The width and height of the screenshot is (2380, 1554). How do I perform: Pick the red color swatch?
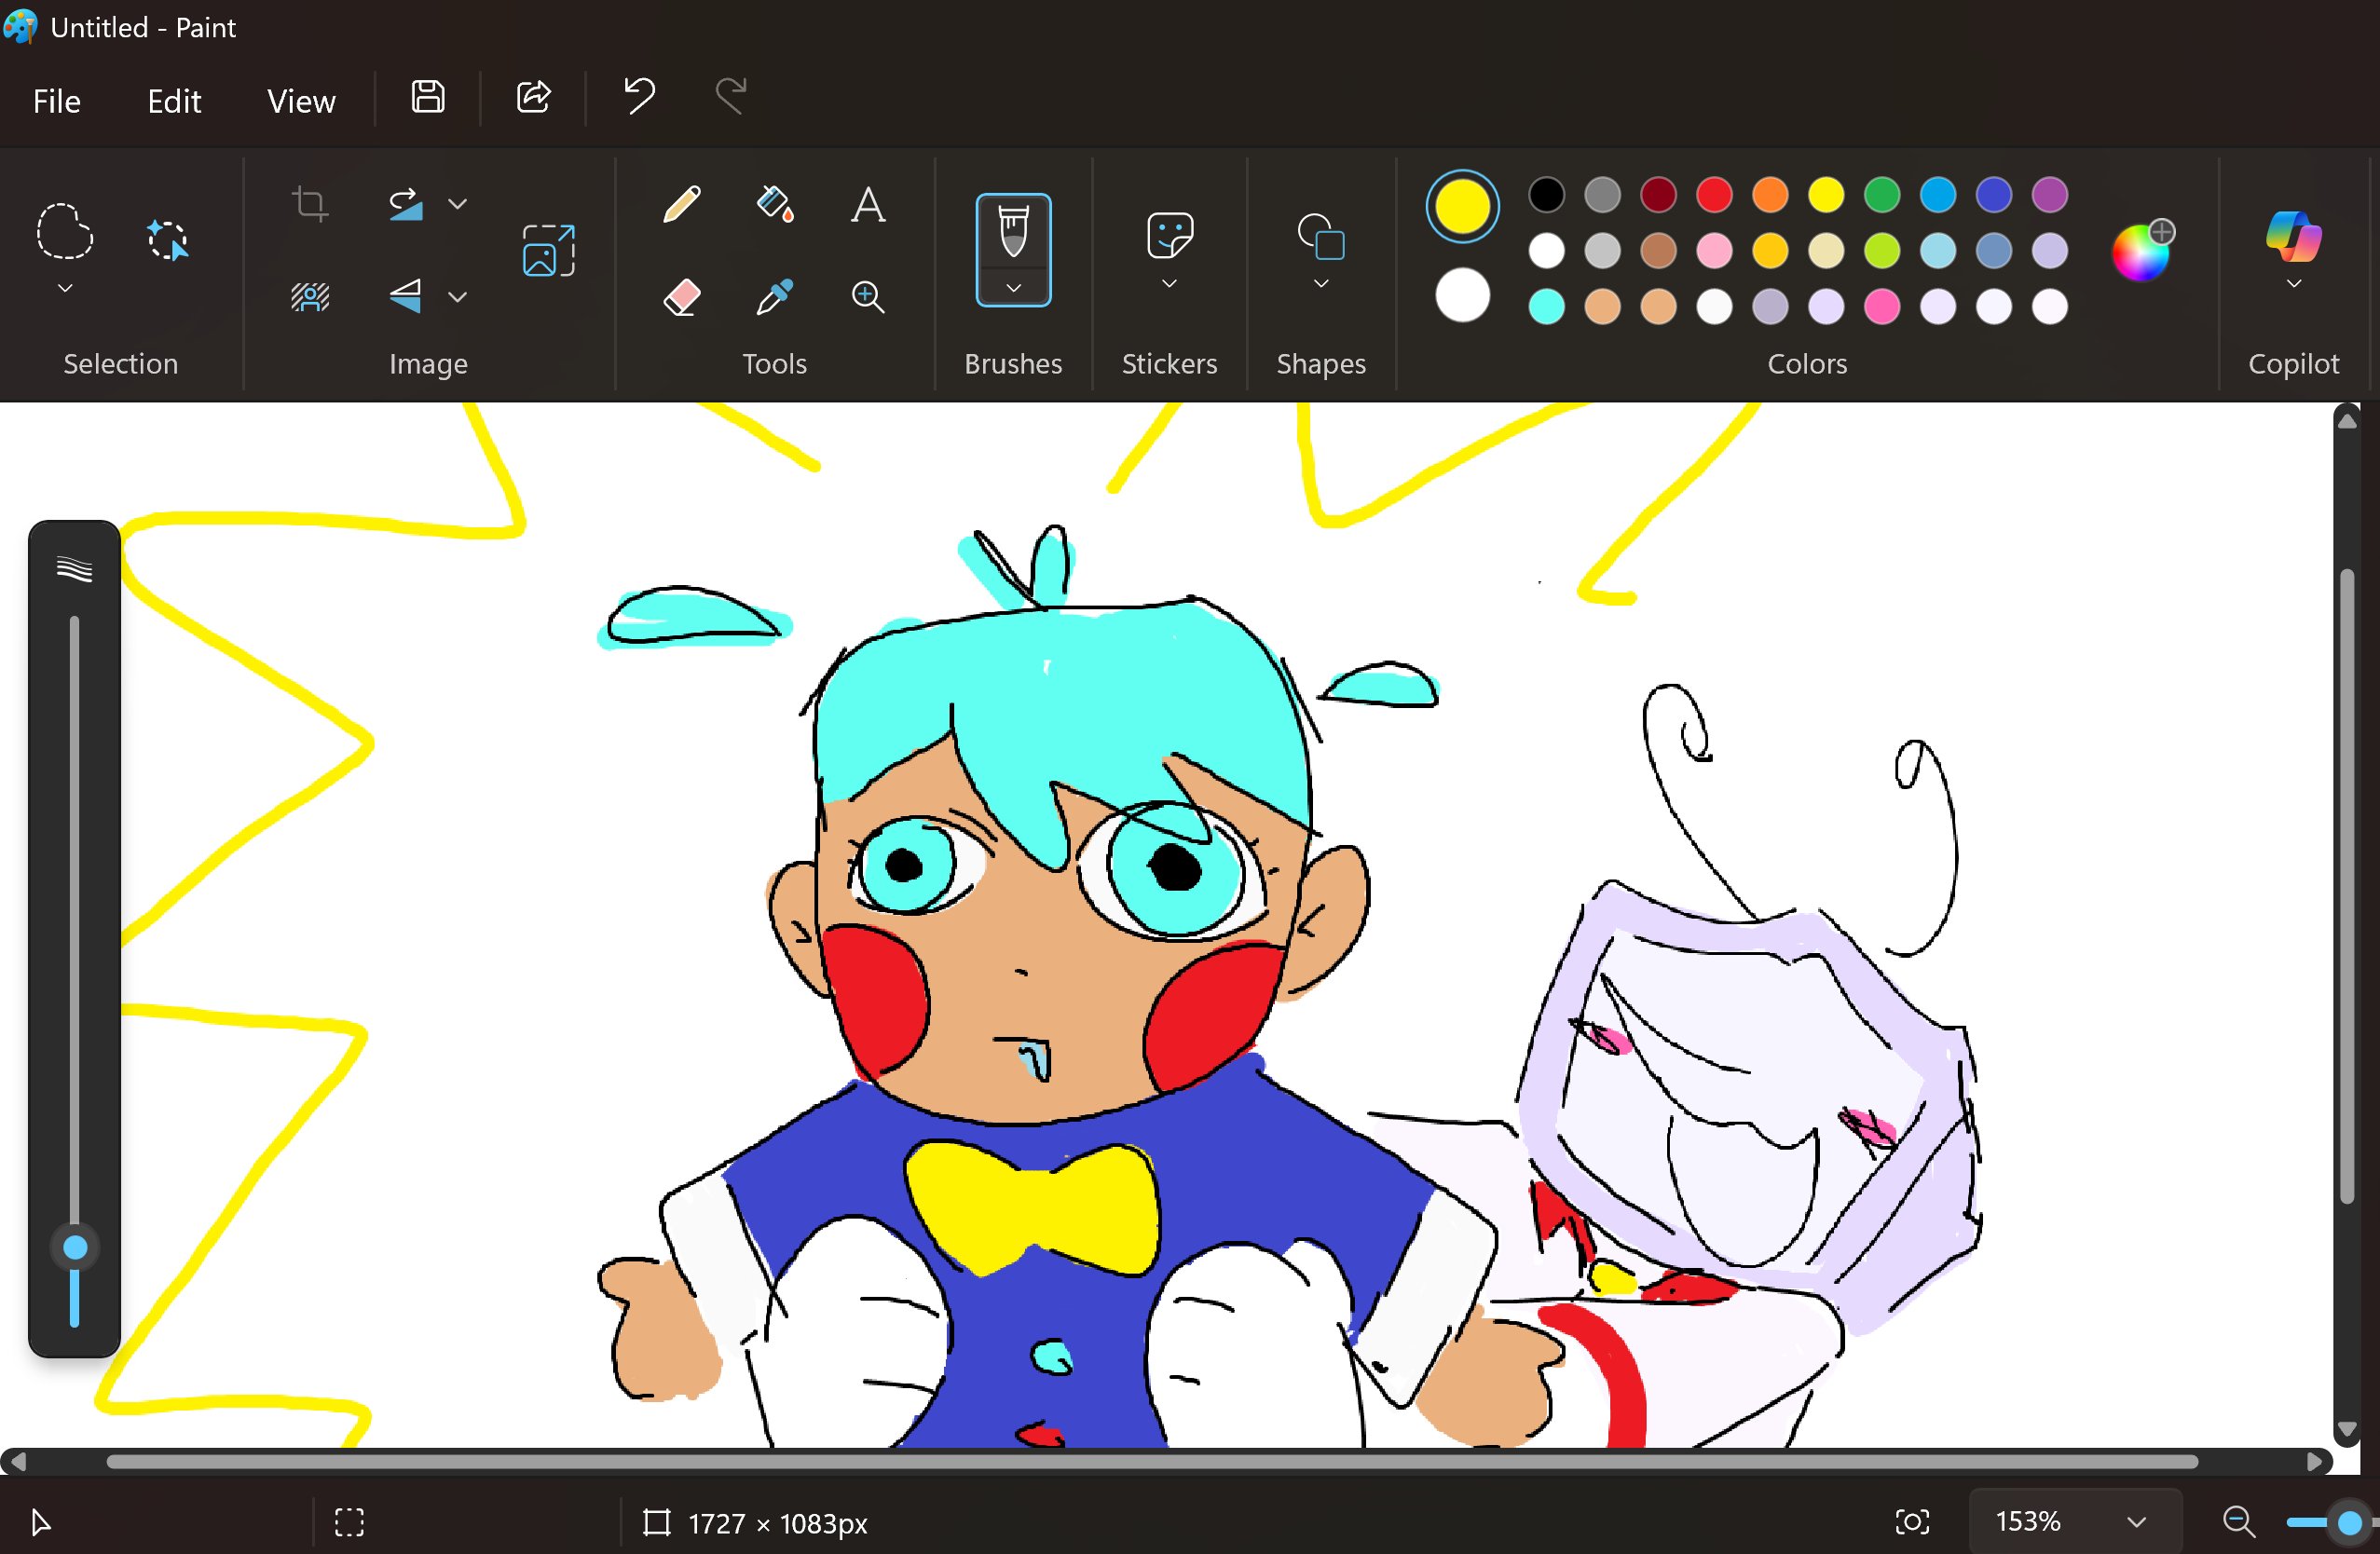point(1715,195)
